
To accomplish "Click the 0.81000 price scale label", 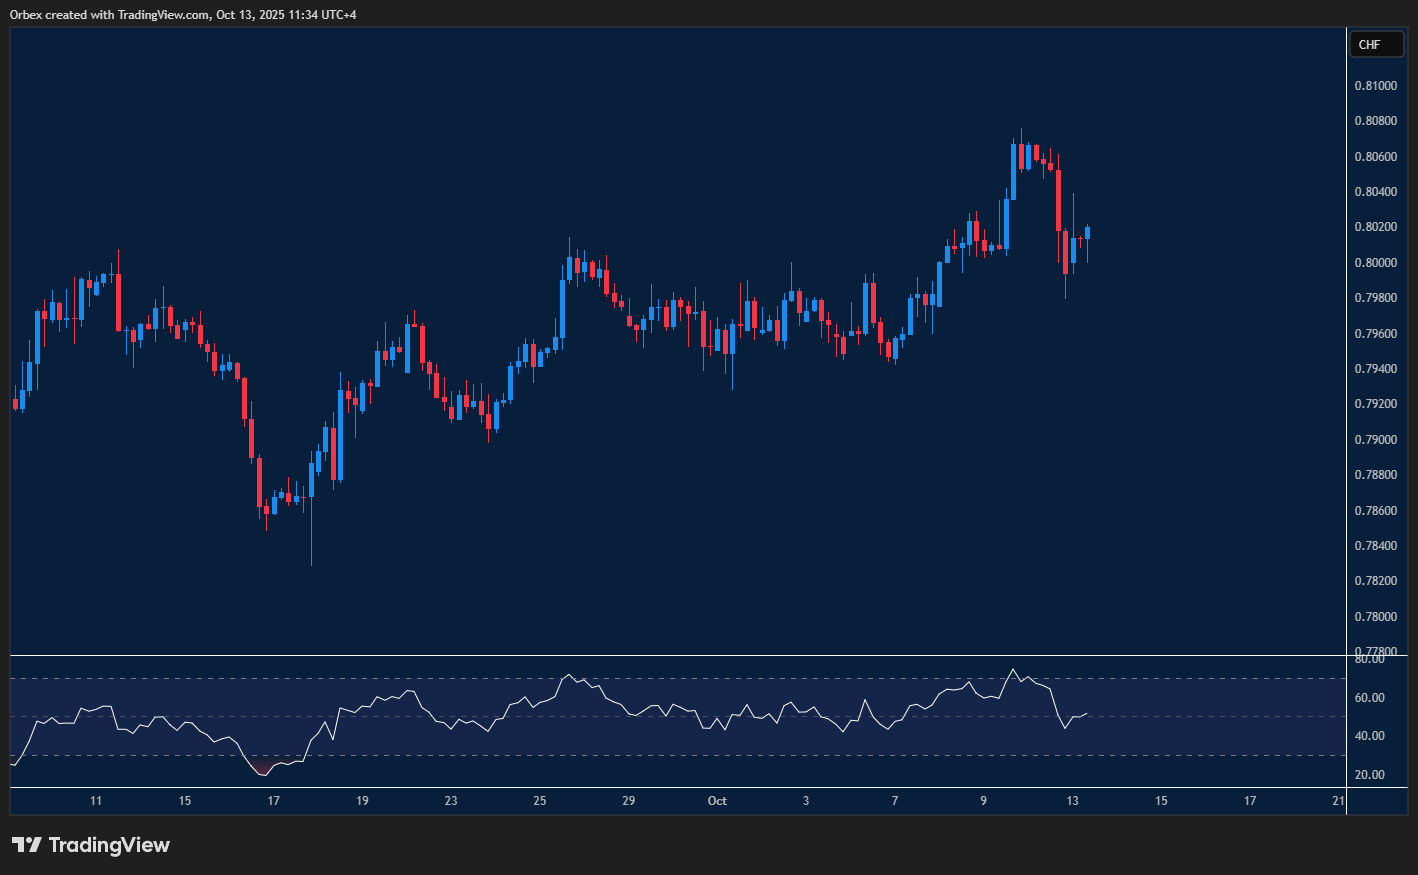I will click(1375, 86).
